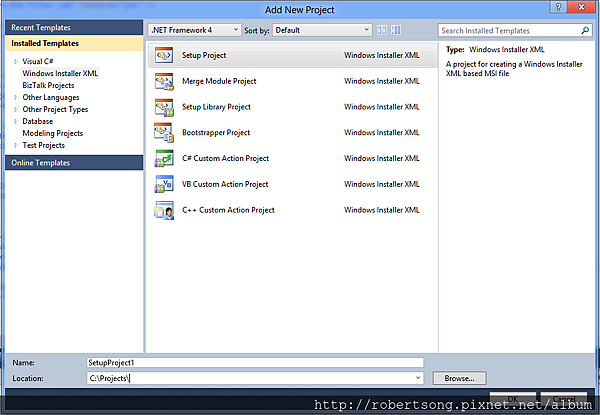Click the 'Merge Module Project' template name
This screenshot has height=415, width=600.
[219, 81]
